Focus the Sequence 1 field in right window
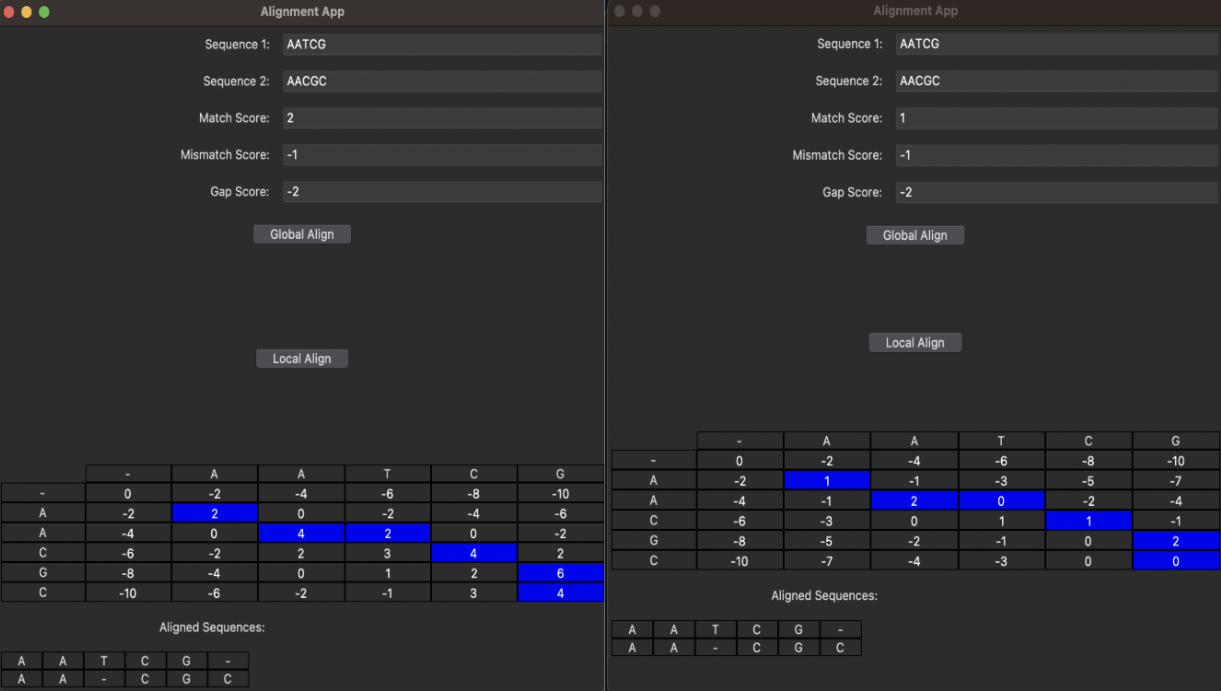The height and width of the screenshot is (691, 1221). point(1054,44)
